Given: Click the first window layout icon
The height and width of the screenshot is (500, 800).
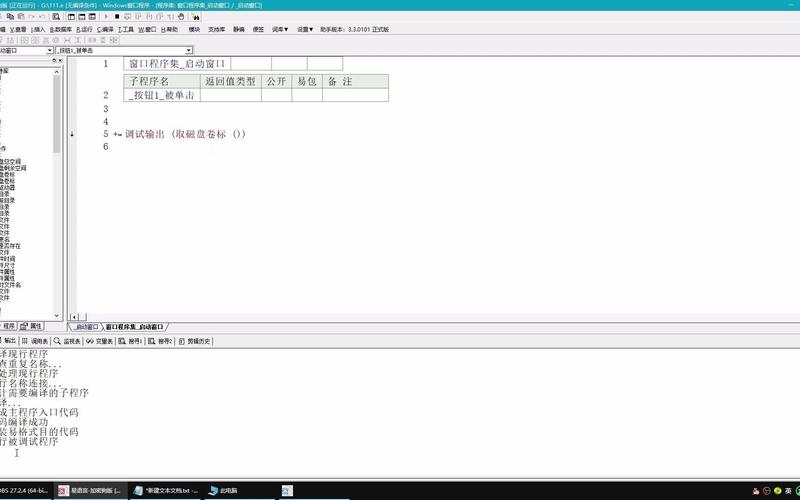Looking at the screenshot, I should tap(71, 17).
